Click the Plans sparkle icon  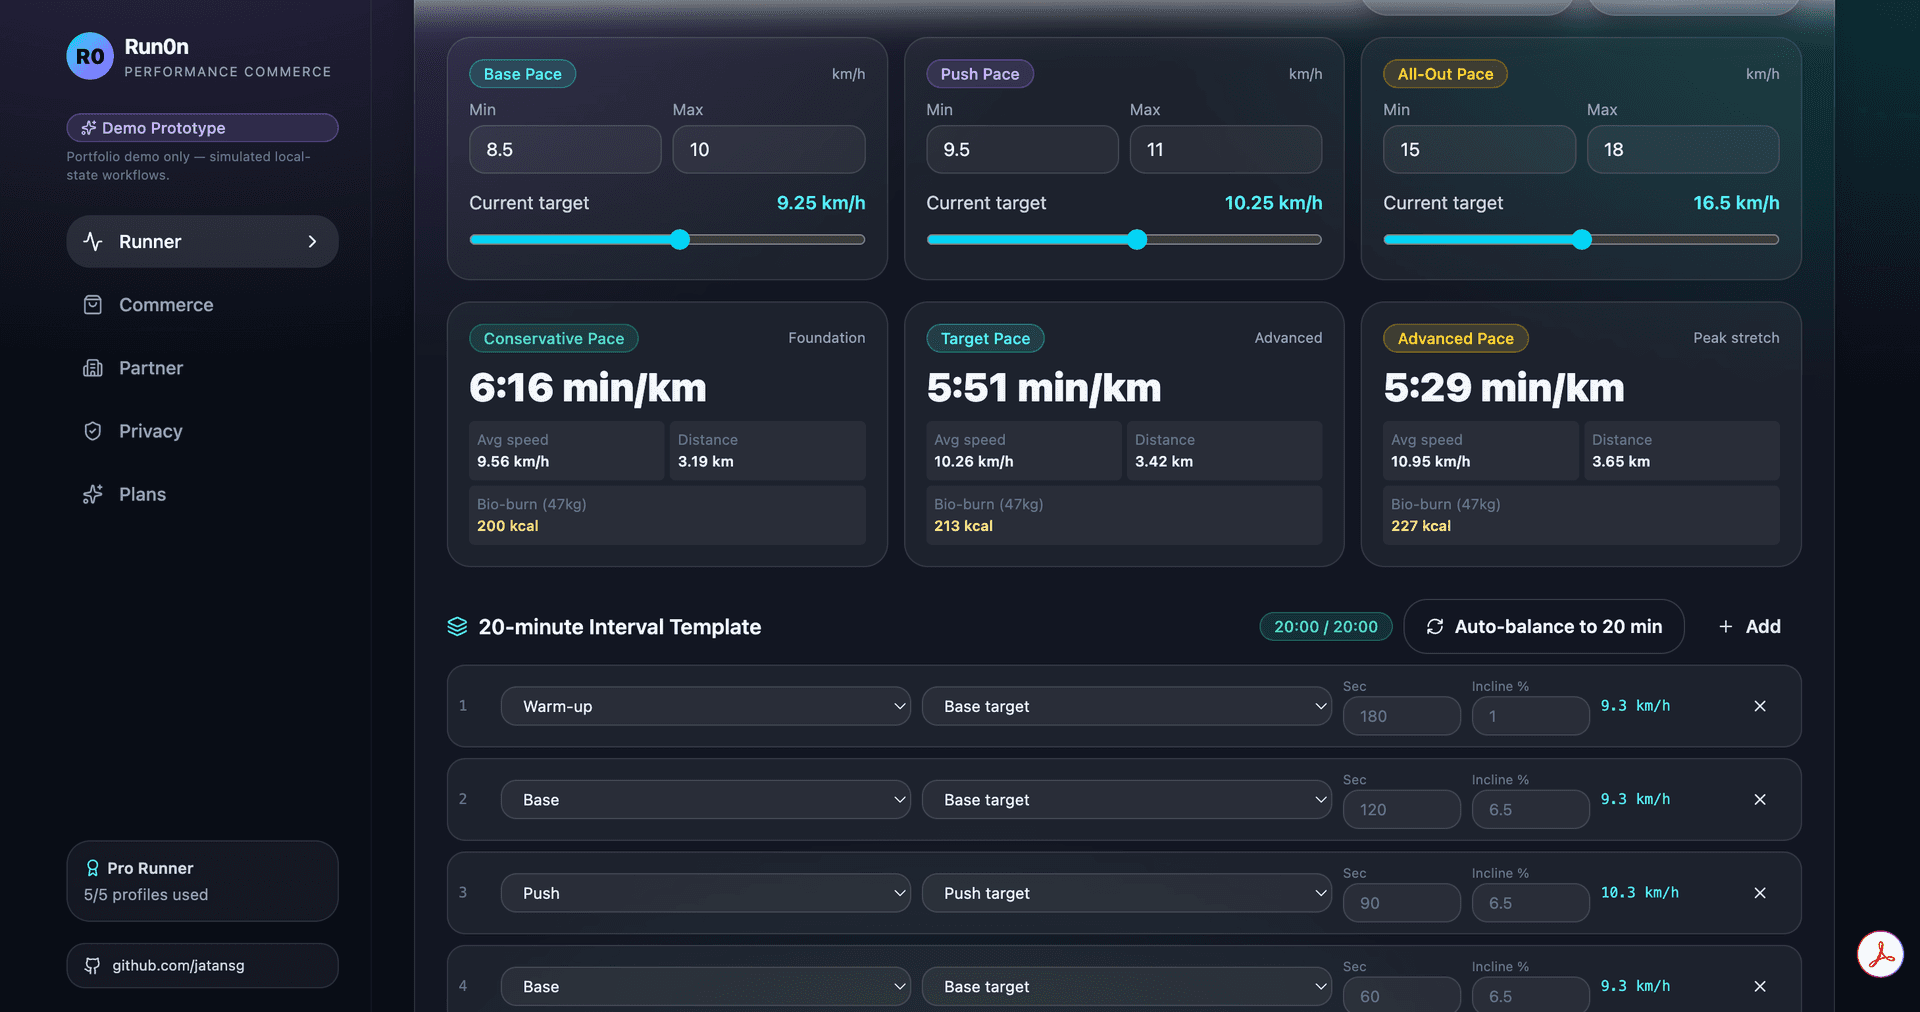pos(93,494)
